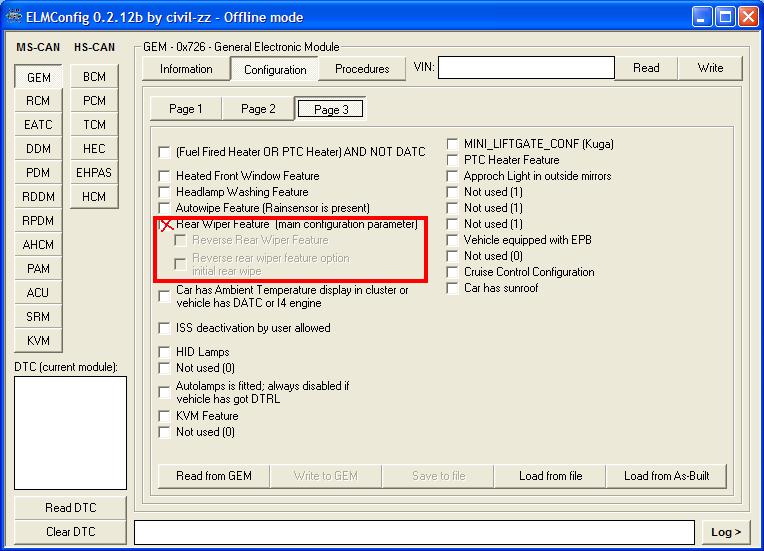The width and height of the screenshot is (764, 551).
Task: Switch to Page 1 tab
Action: coord(185,109)
